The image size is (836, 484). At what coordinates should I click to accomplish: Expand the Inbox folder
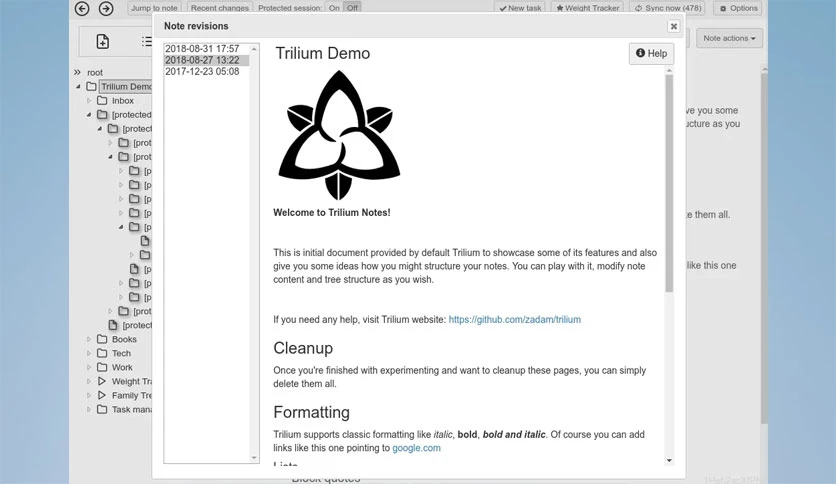pos(89,101)
